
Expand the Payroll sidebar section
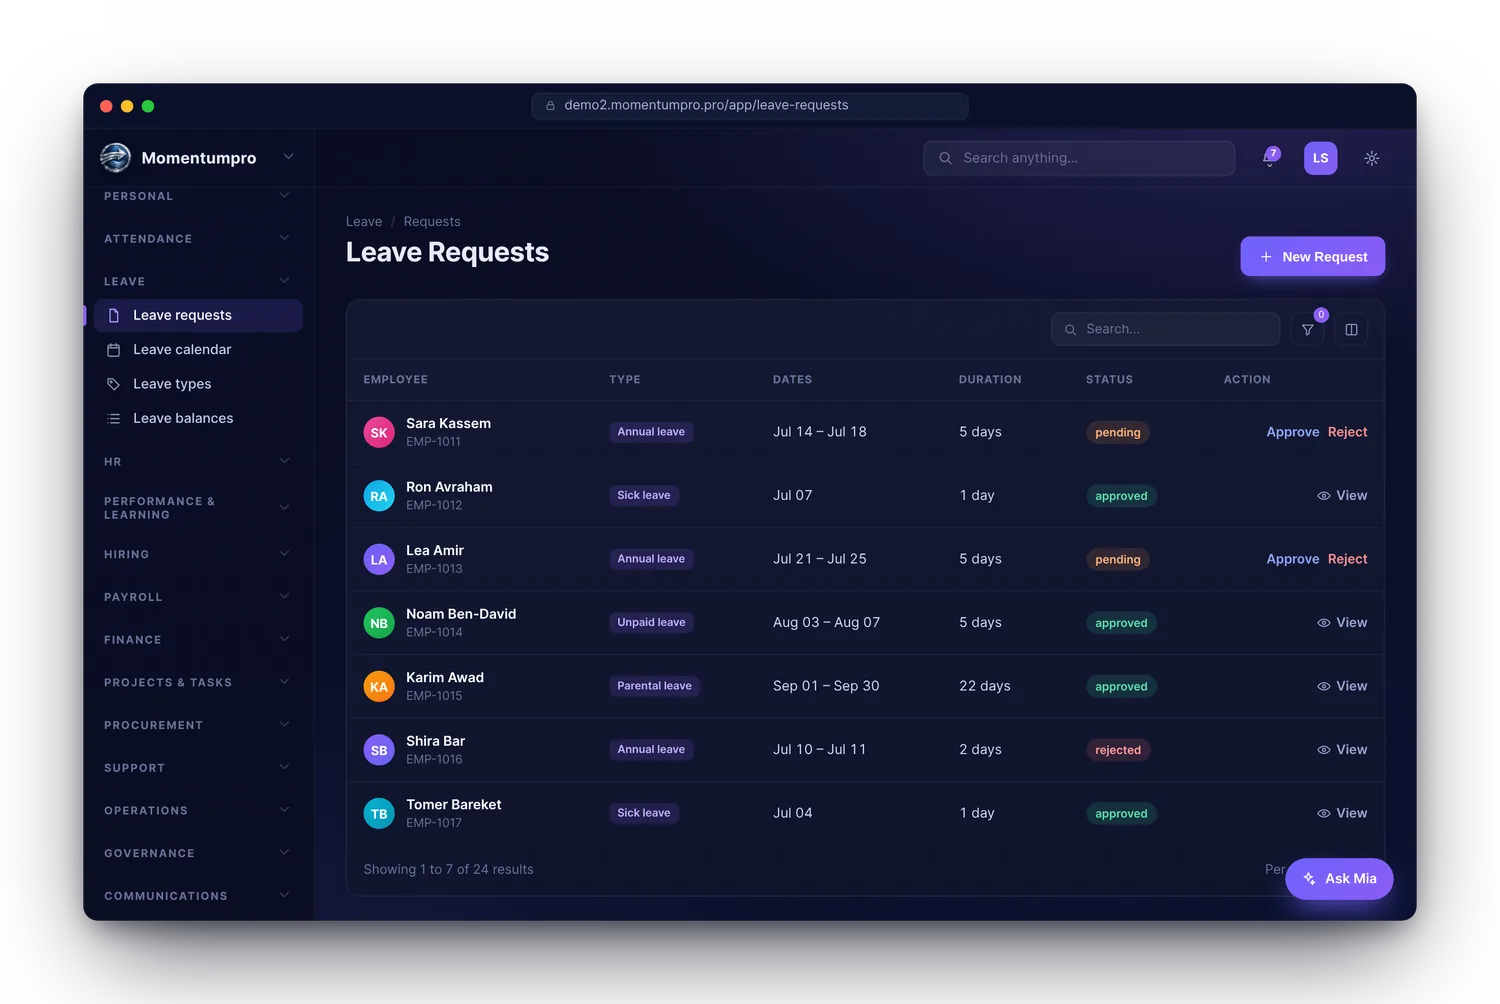pyautogui.click(x=284, y=597)
